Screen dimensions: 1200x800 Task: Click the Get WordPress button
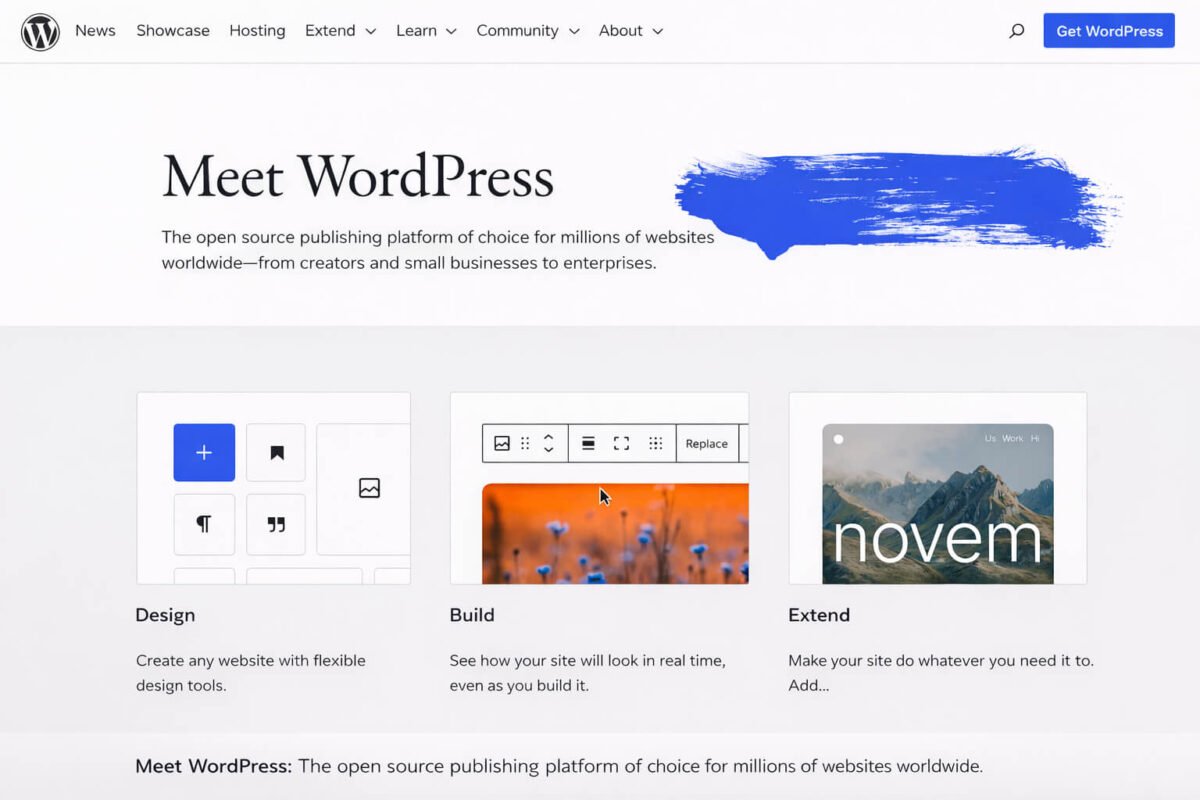[1109, 31]
